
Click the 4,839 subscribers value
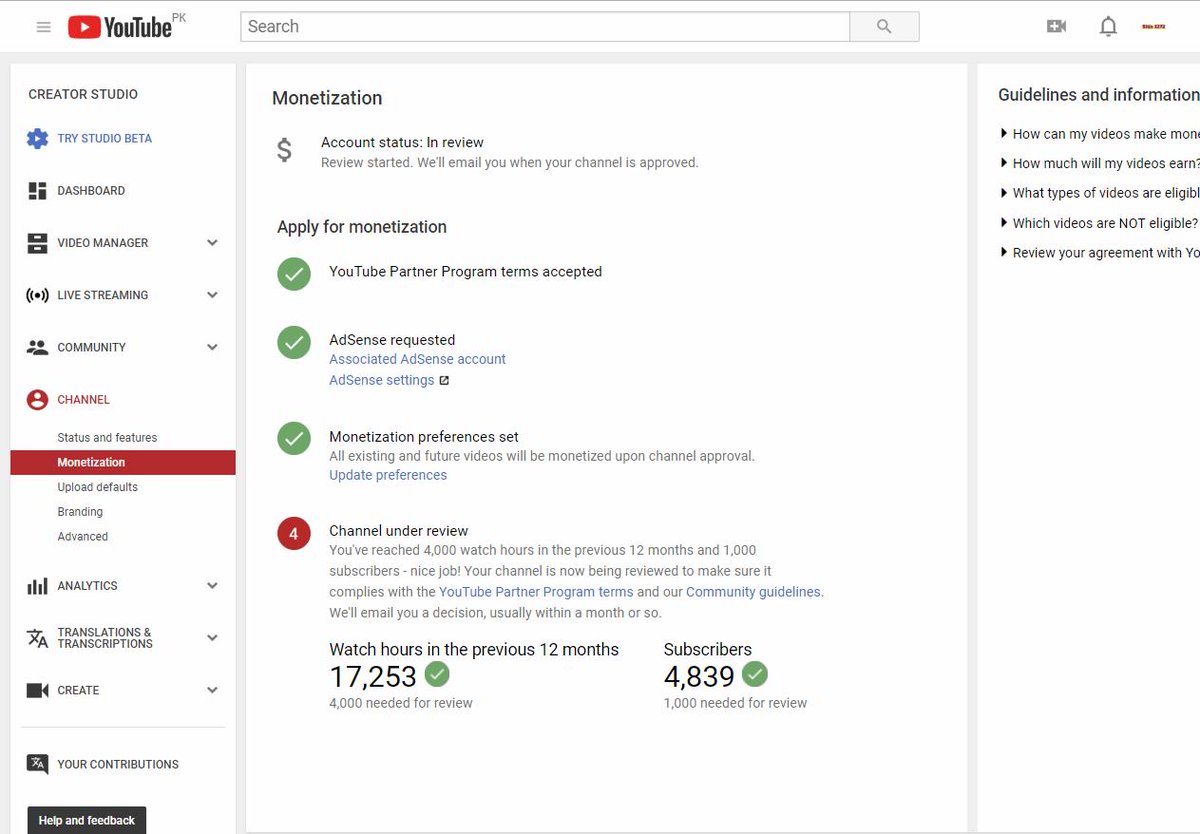pos(699,677)
